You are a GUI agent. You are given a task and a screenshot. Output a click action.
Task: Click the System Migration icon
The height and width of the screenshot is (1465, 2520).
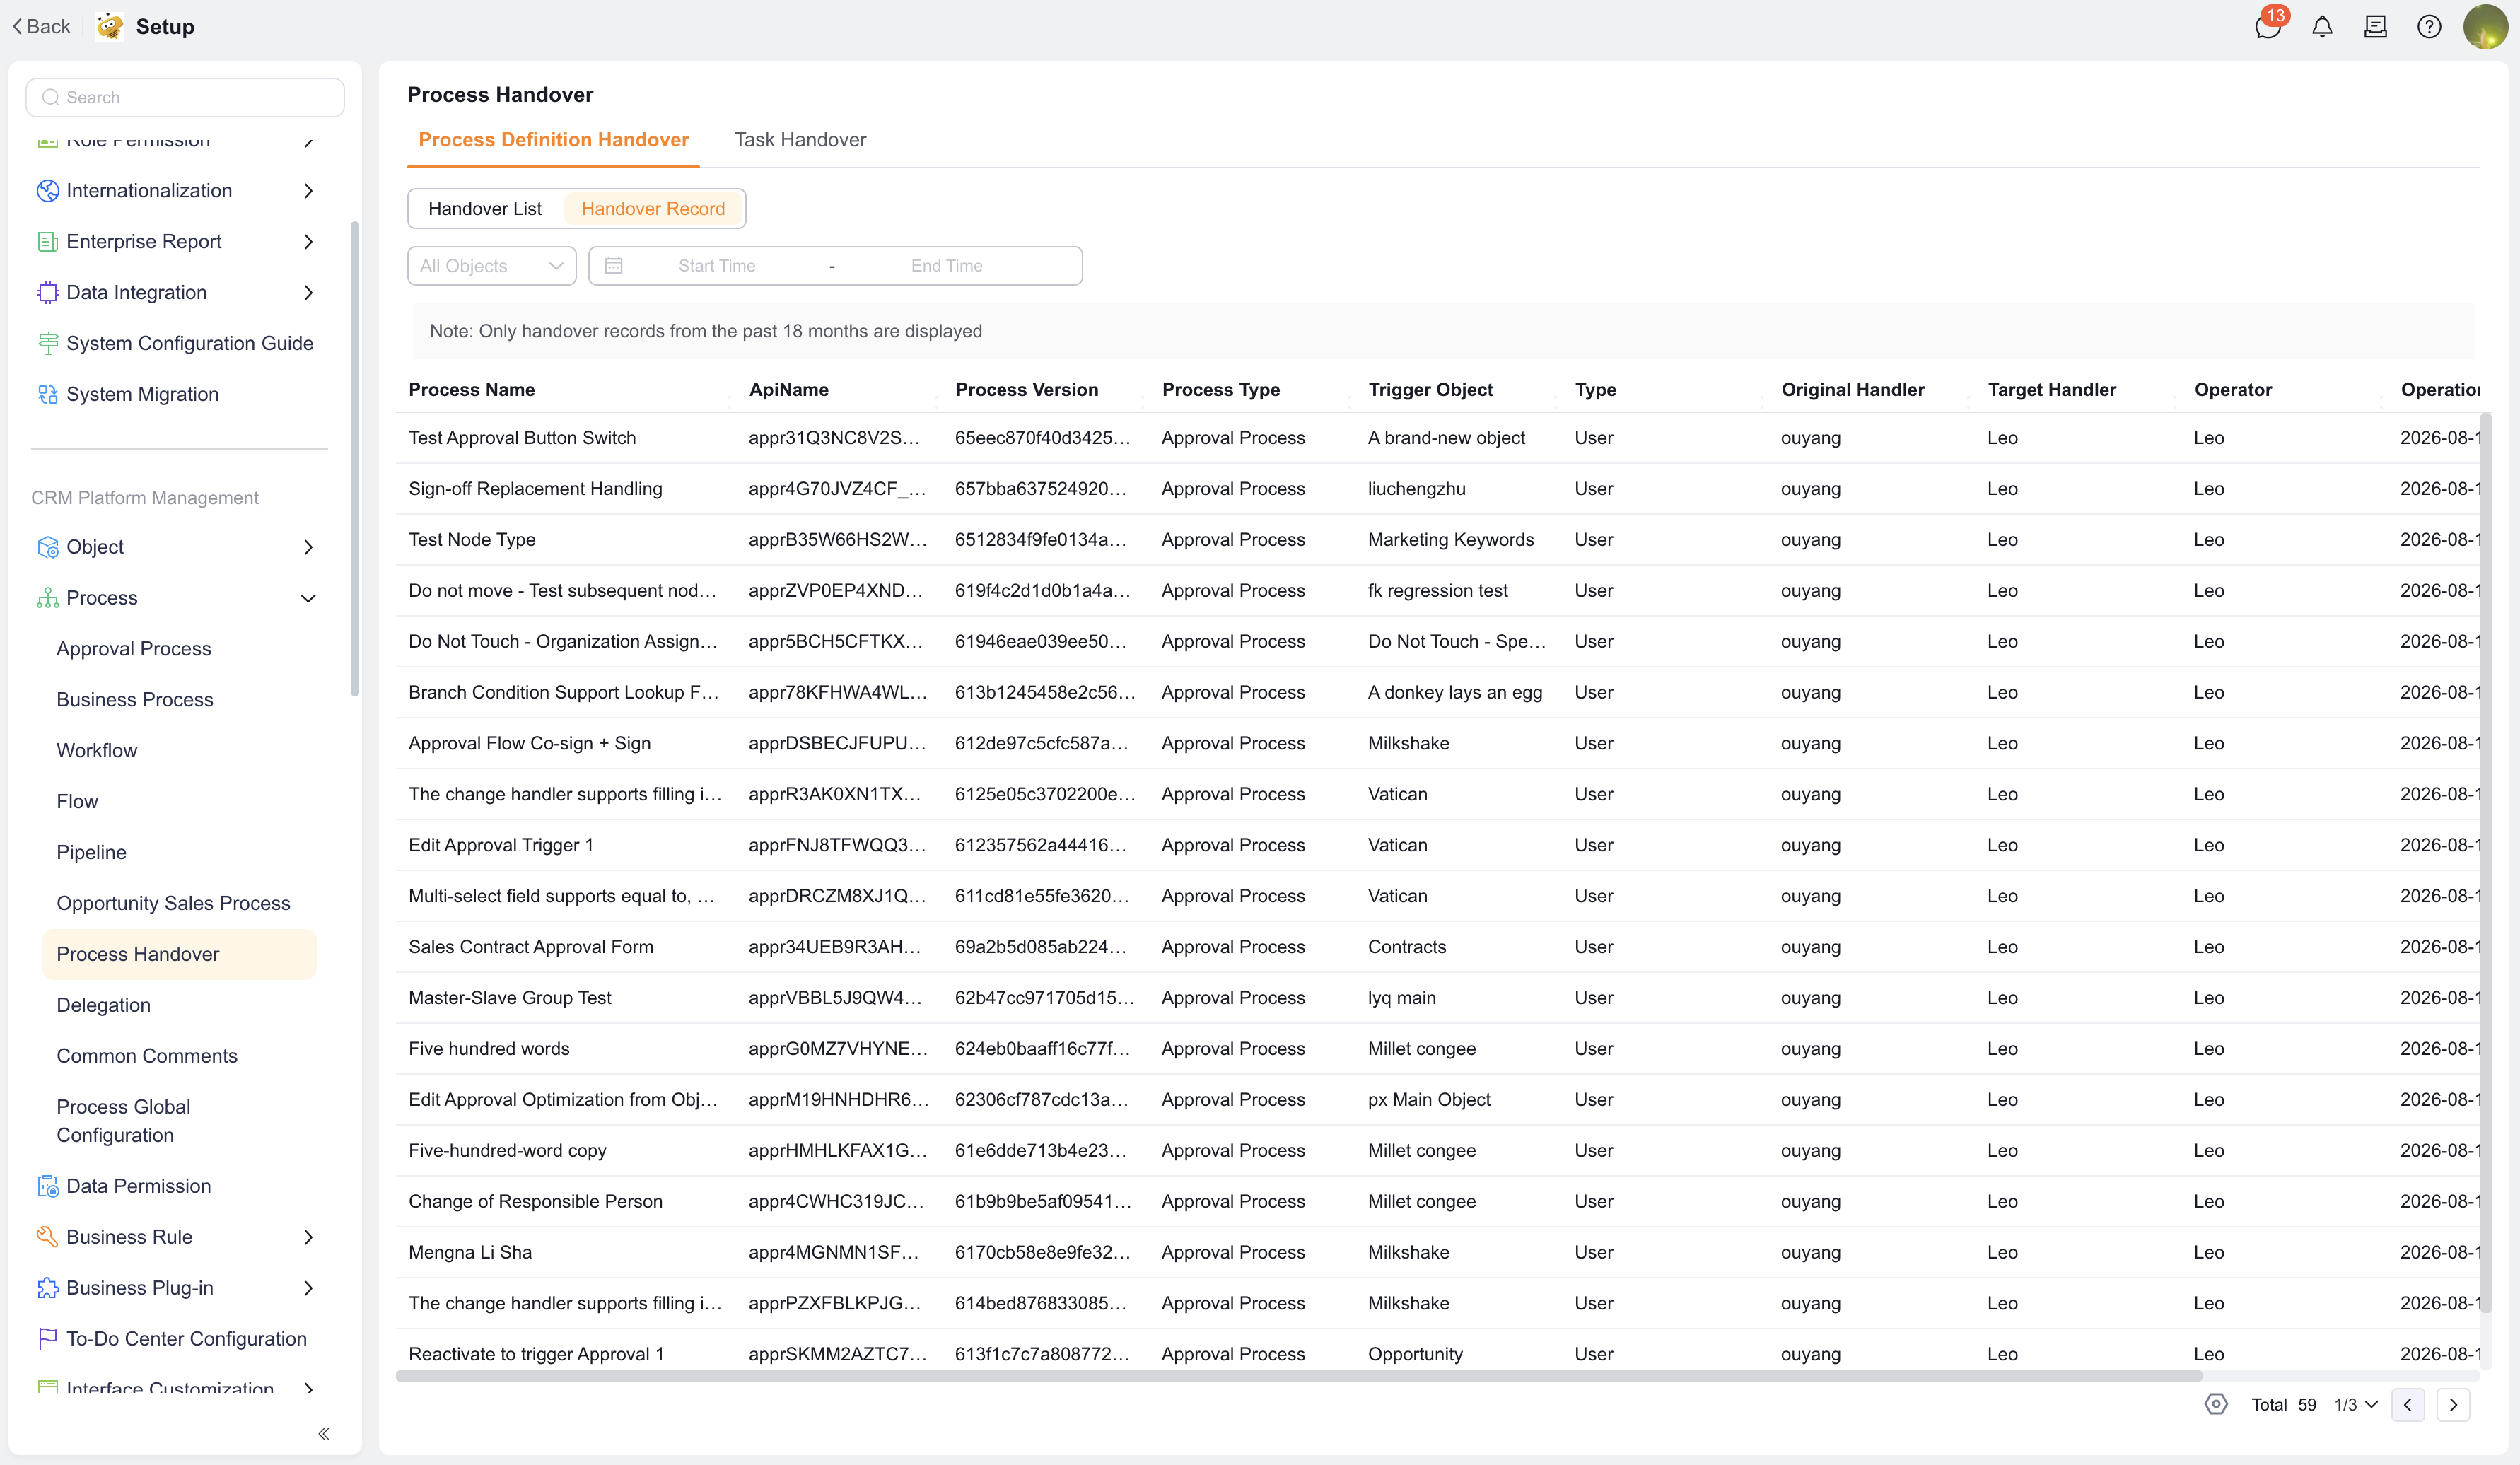47,394
